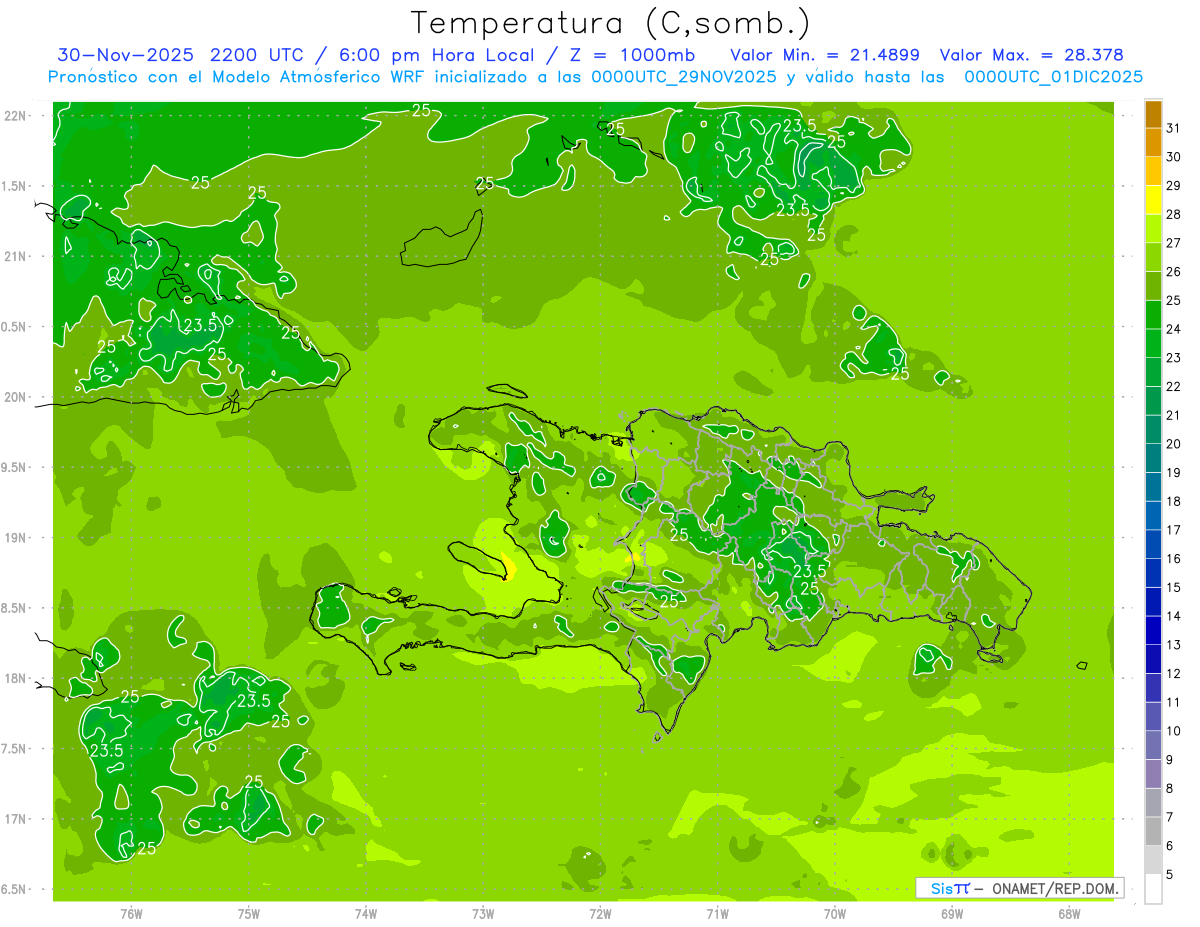Pick the dark blue swatch between 13 and 14
Screen dimensions: 1200x927
1153,630
